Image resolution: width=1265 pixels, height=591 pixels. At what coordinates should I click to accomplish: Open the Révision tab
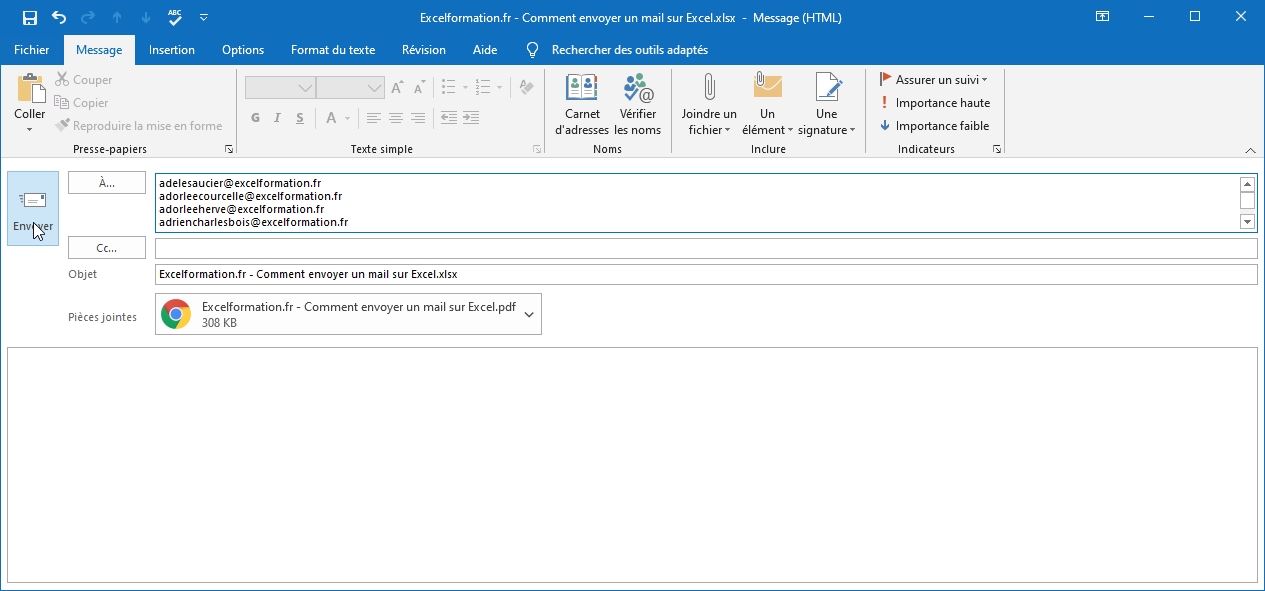[424, 50]
